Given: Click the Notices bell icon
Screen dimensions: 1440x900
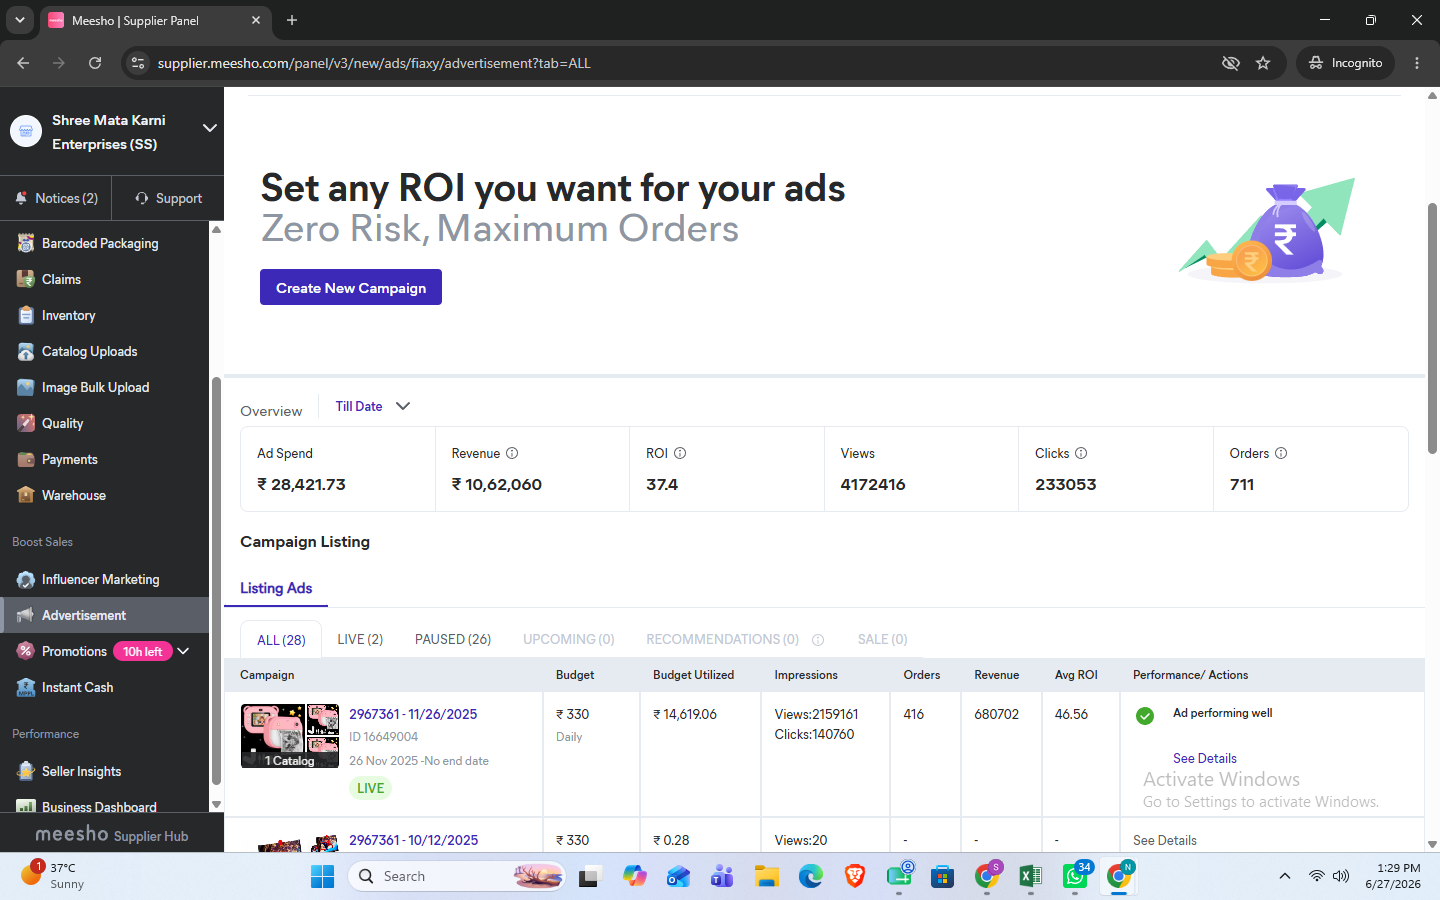Looking at the screenshot, I should [21, 198].
